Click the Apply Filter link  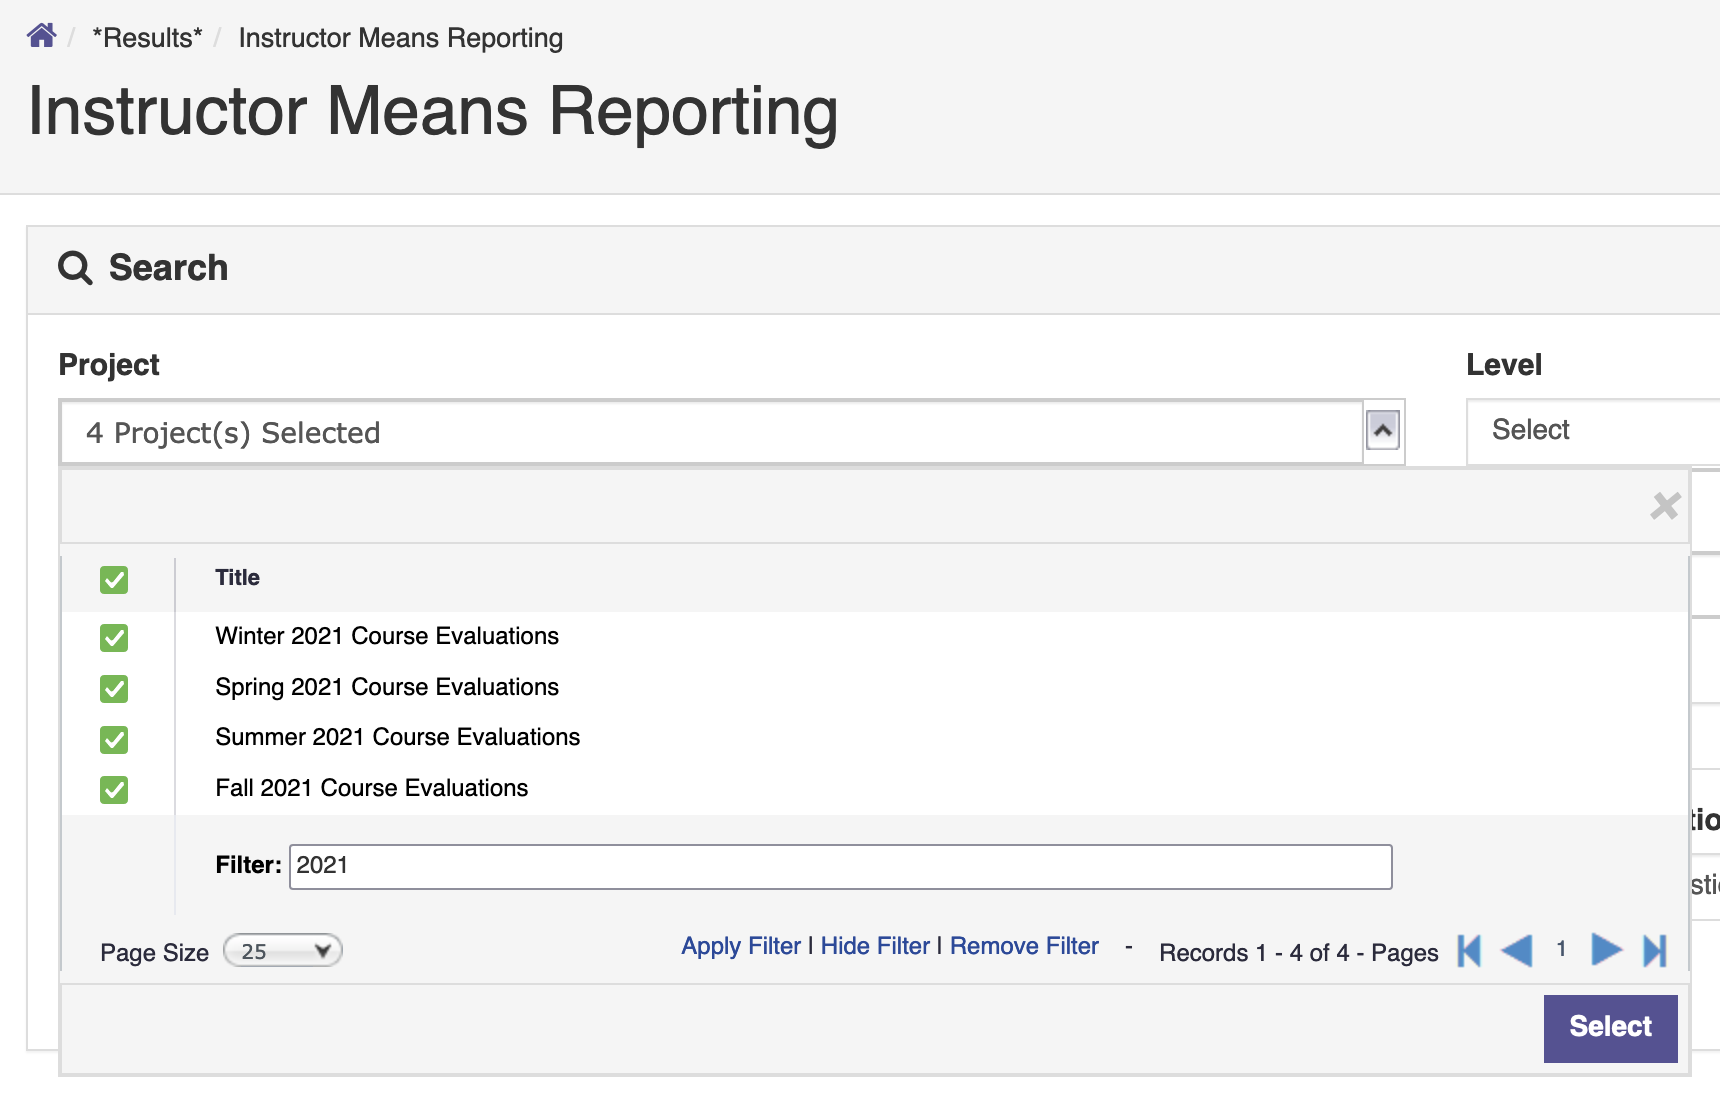741,946
